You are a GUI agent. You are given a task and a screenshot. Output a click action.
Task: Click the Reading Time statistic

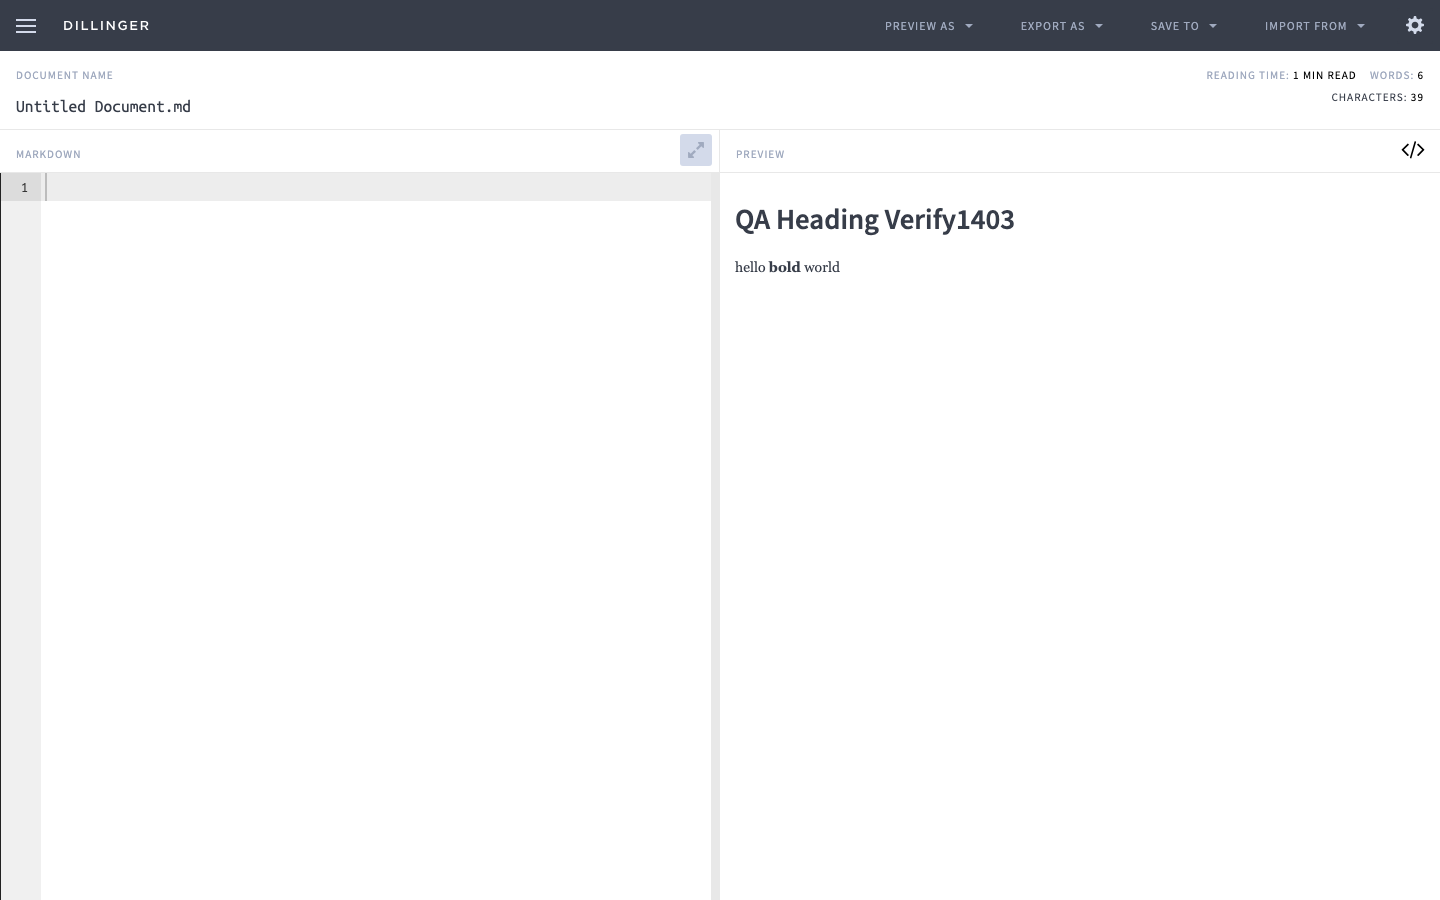1281,75
